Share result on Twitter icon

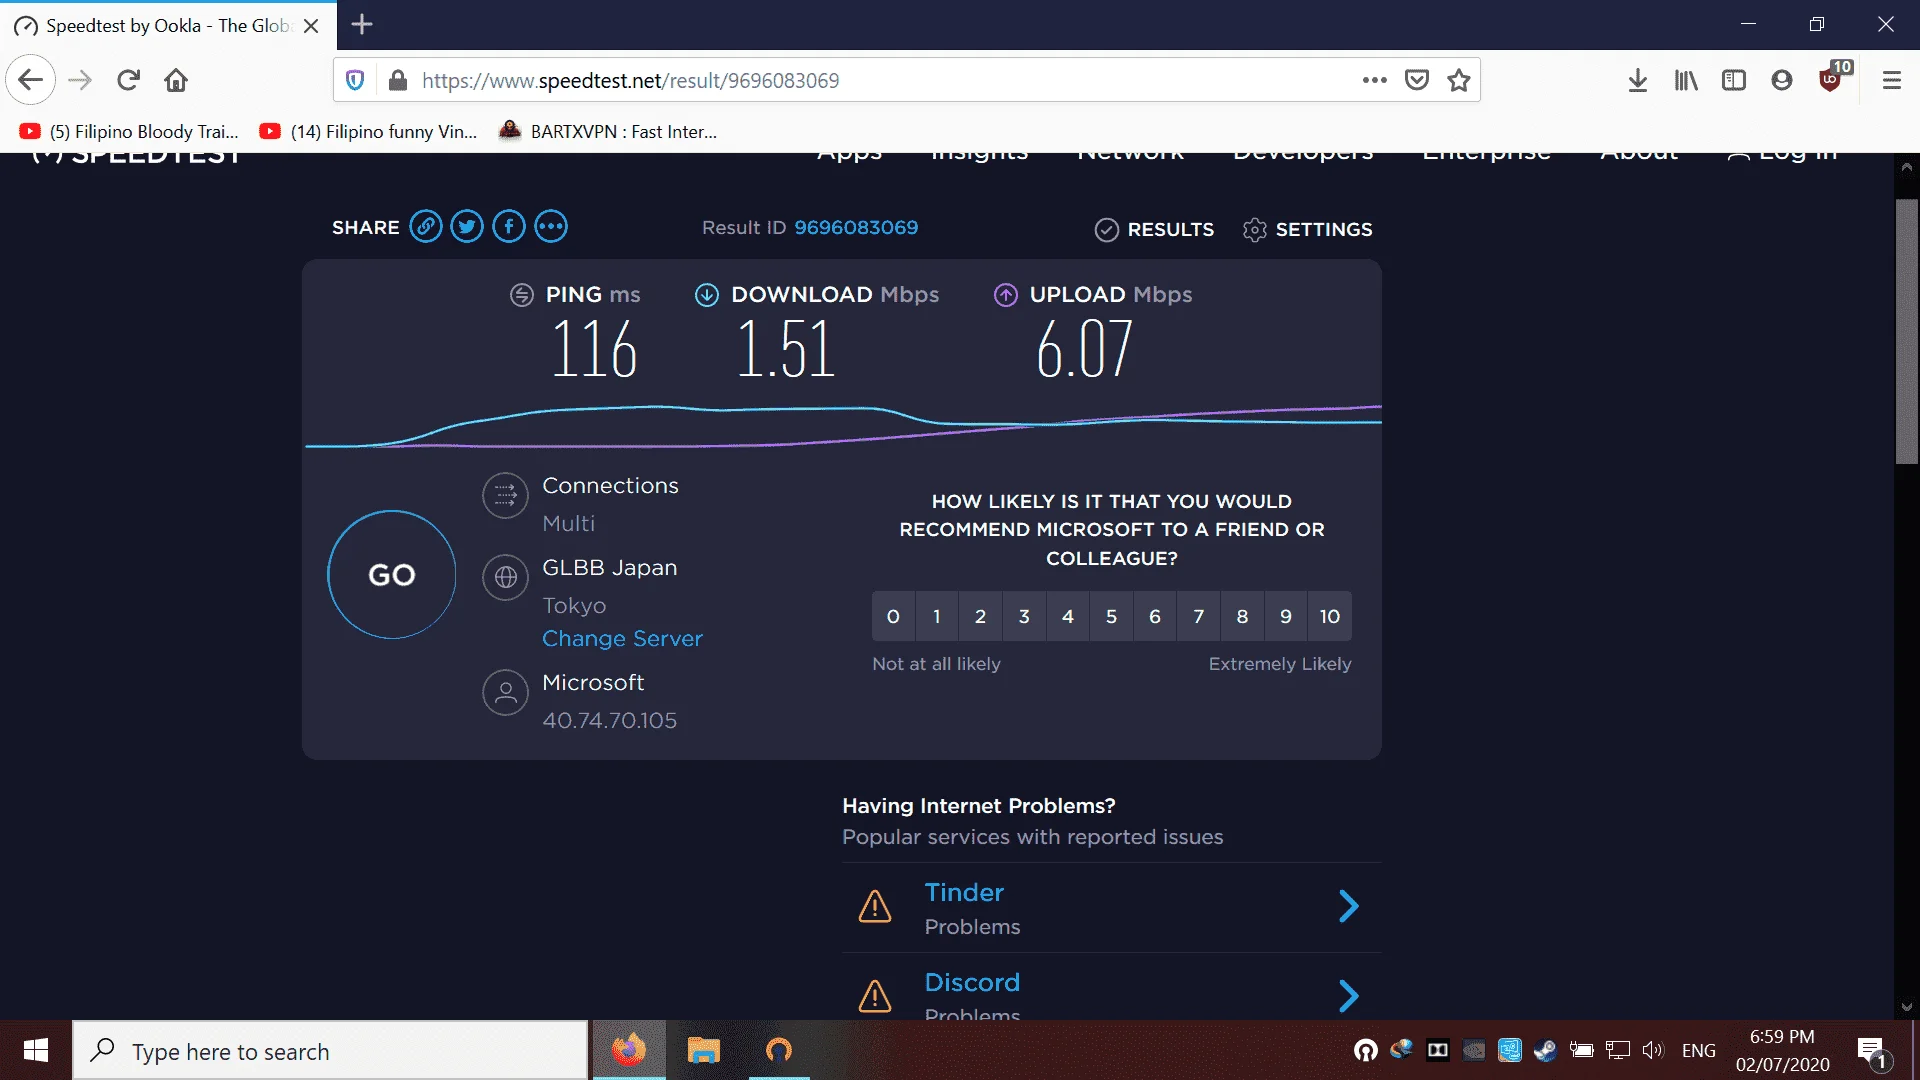tap(467, 227)
